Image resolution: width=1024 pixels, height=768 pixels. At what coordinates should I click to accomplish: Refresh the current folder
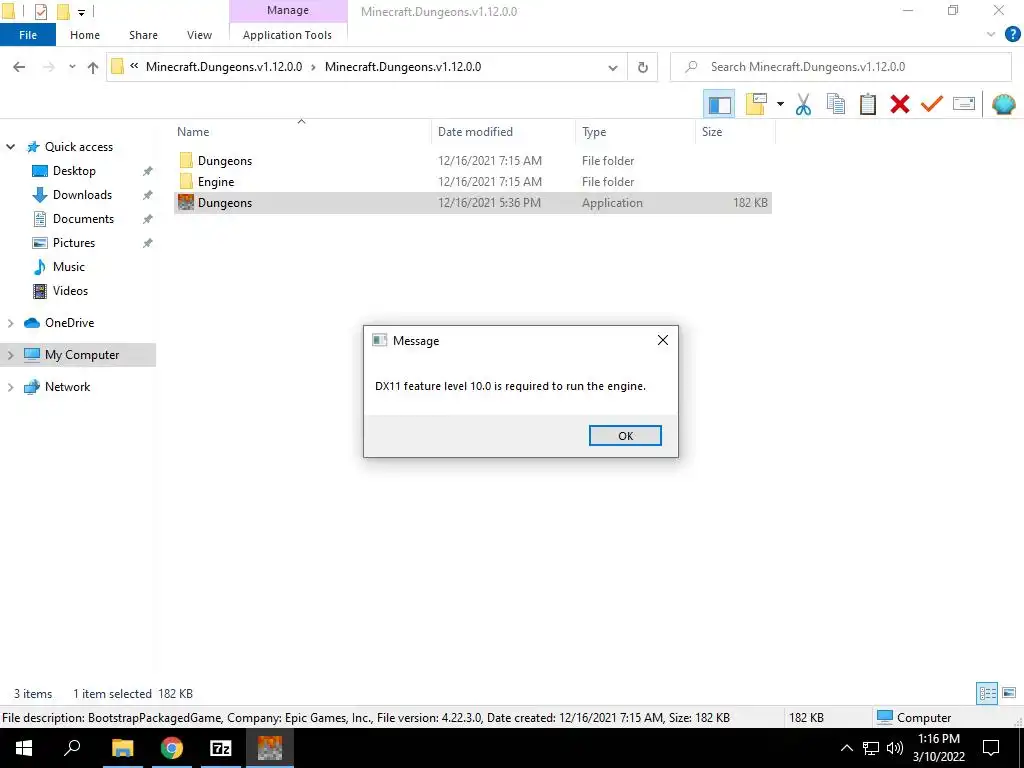643,67
